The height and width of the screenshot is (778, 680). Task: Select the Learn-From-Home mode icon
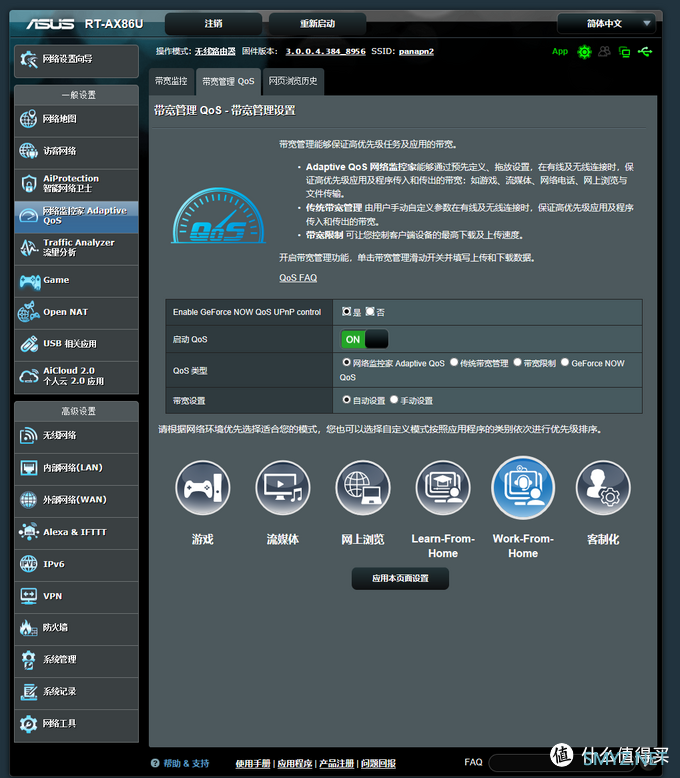click(443, 488)
